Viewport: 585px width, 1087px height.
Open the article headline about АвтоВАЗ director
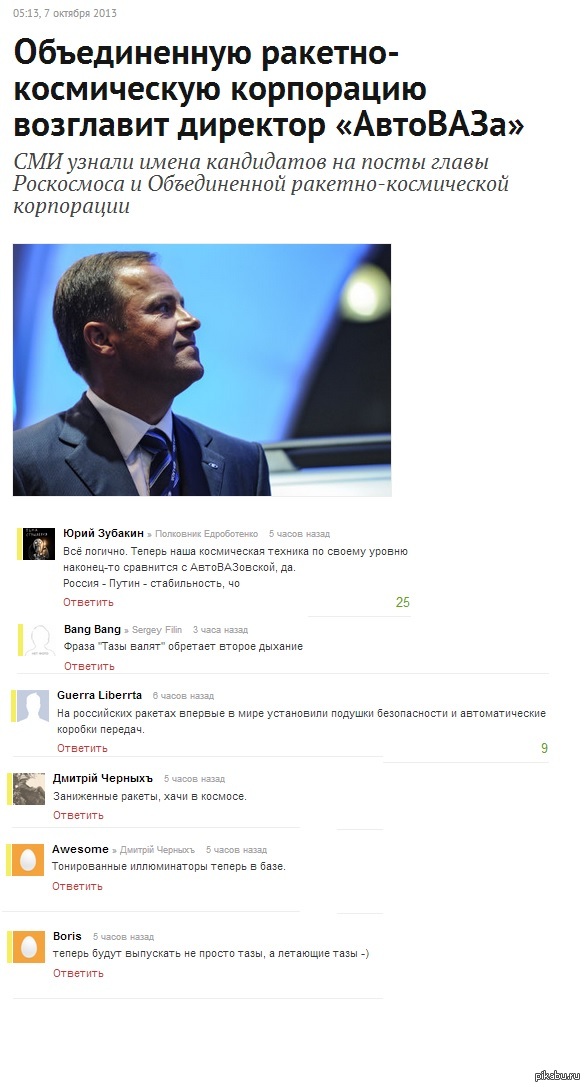(269, 89)
